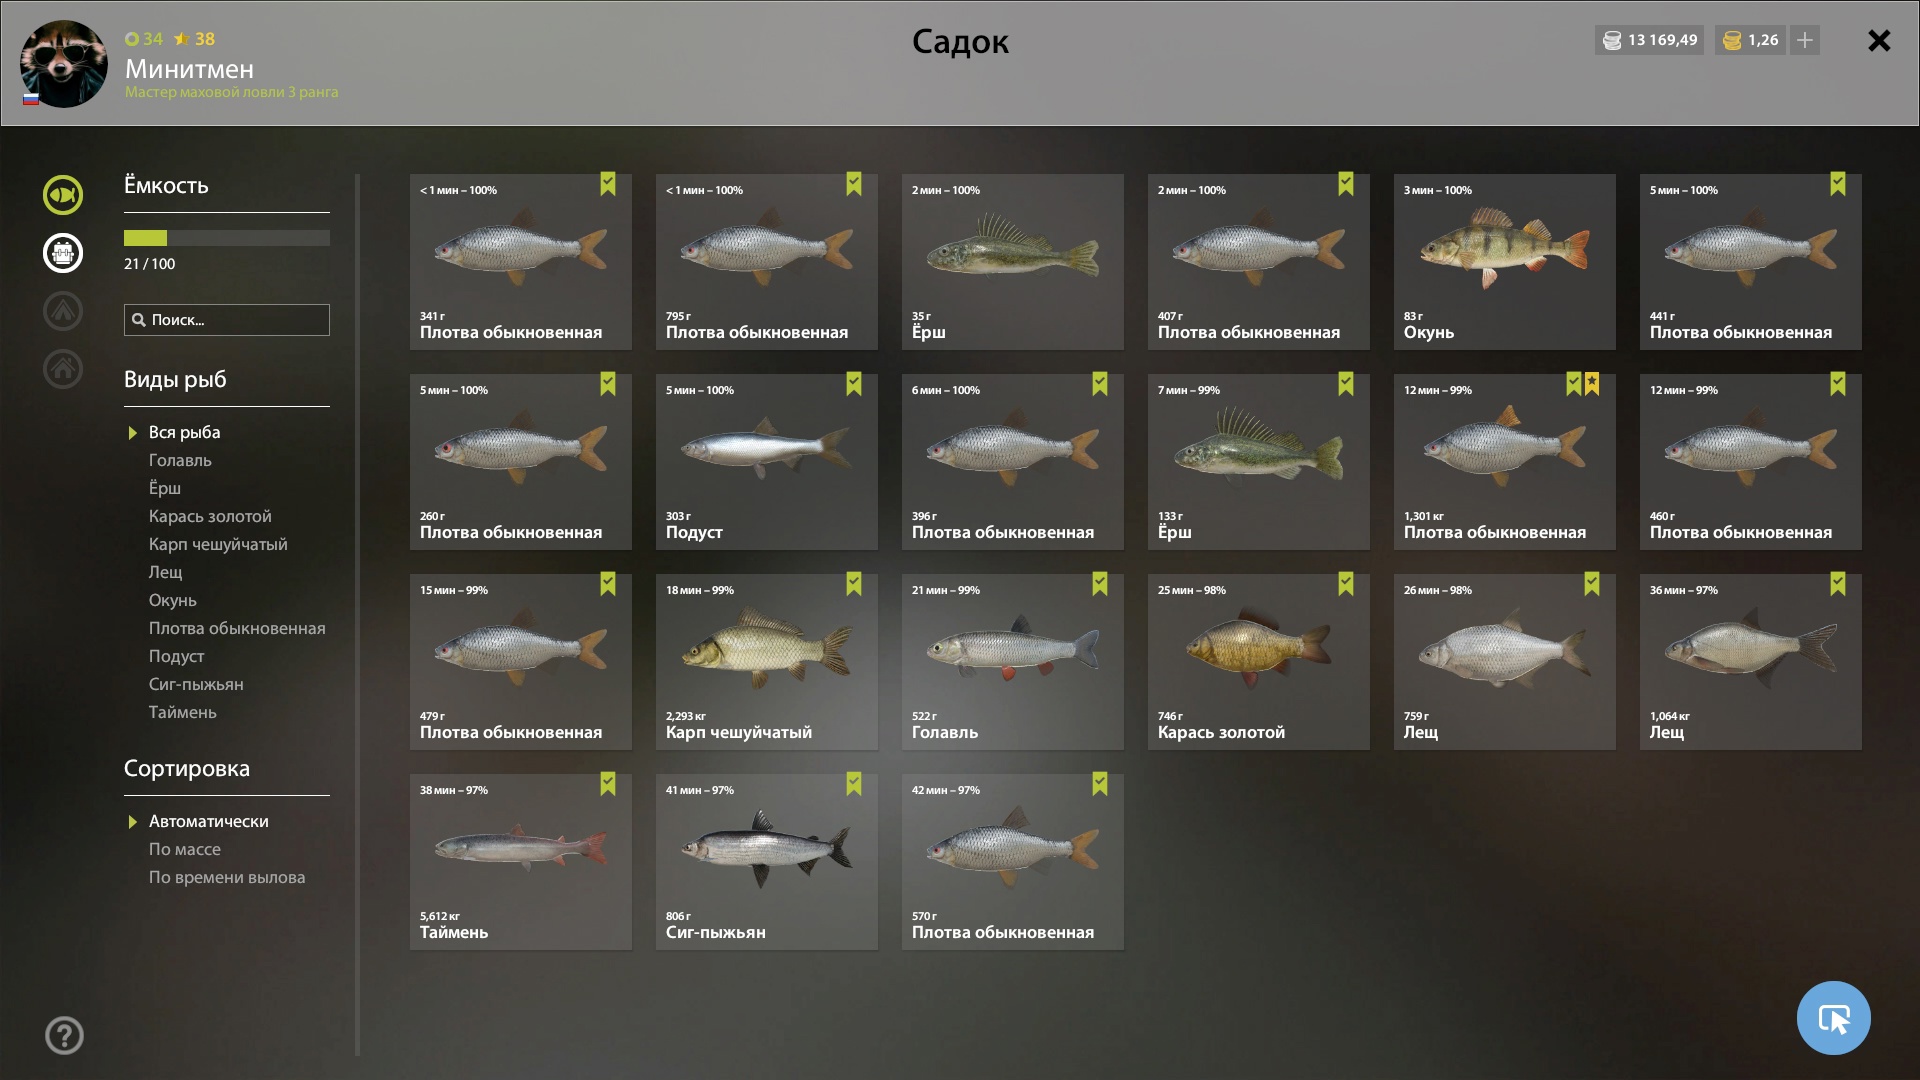Screen dimensions: 1920x1080
Task: Click the plus icon to add gold coins
Action: tap(1805, 40)
